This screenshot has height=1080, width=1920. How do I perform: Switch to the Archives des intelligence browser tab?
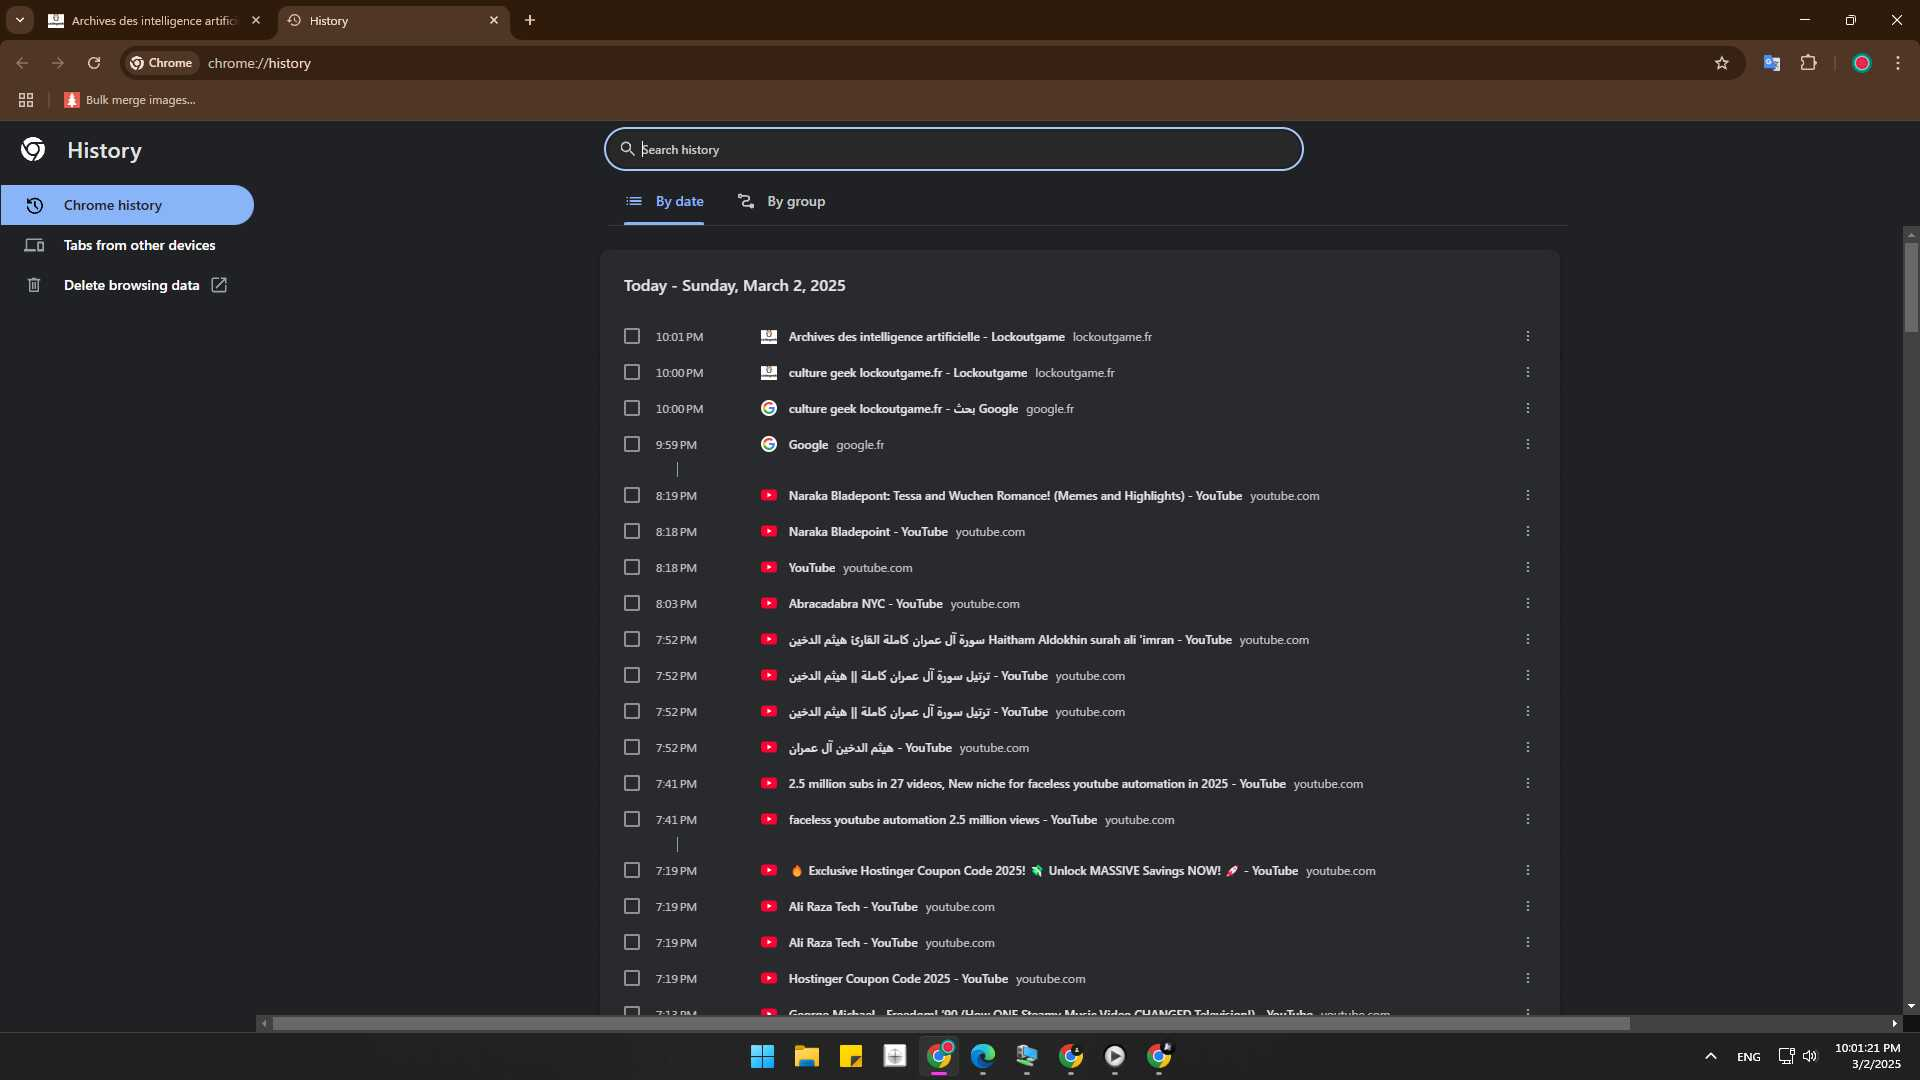(x=154, y=21)
